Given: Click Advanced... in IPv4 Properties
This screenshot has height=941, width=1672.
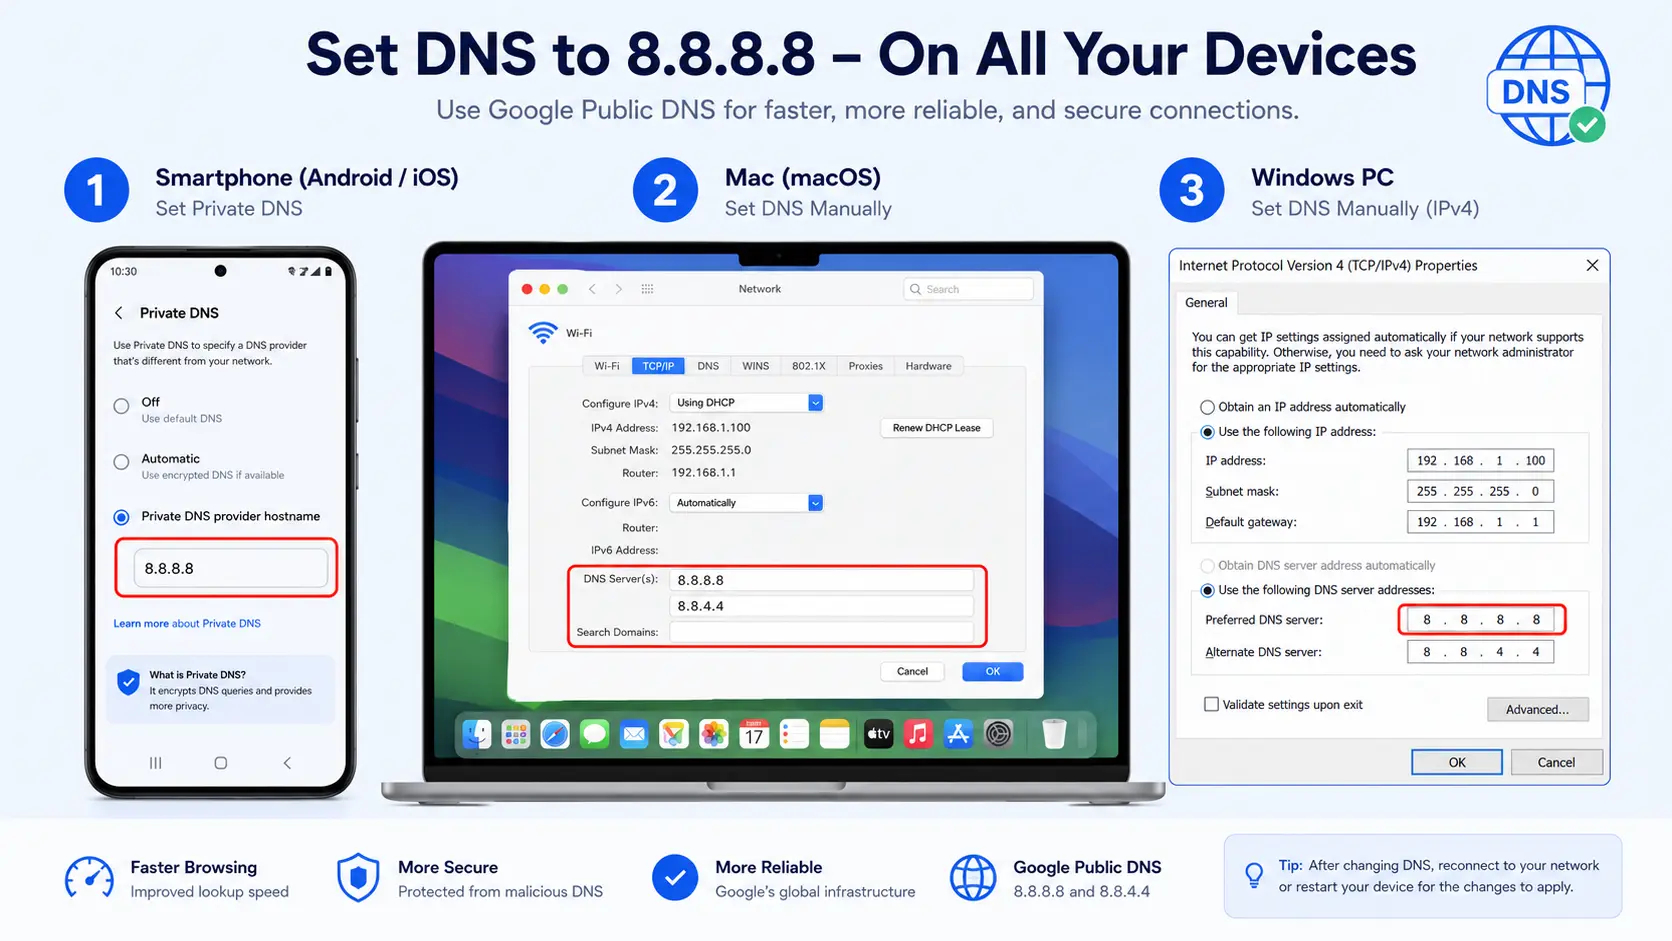Looking at the screenshot, I should pyautogui.click(x=1537, y=710).
